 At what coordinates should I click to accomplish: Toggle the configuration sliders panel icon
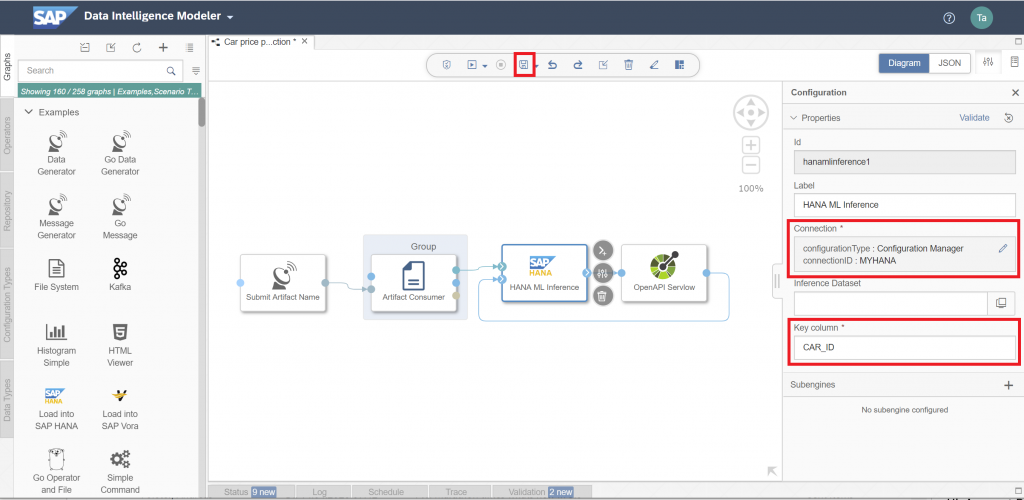pos(988,62)
